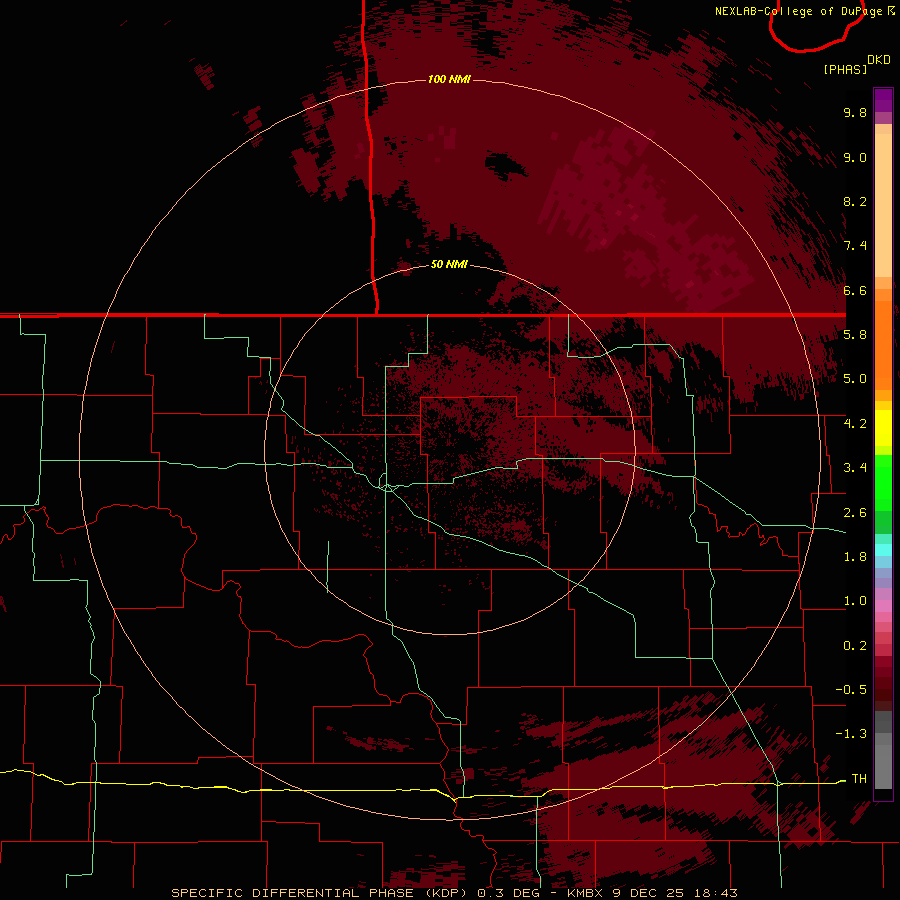This screenshot has height=900, width=900.
Task: Select the 7.4 scale label
Action: [x=855, y=246]
